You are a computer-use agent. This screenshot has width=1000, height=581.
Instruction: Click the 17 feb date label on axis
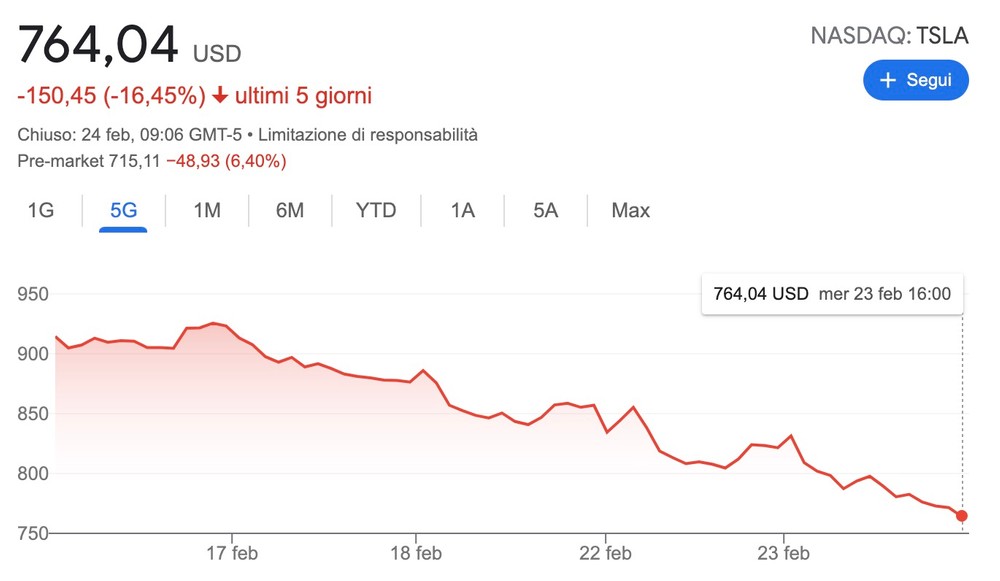pos(232,553)
